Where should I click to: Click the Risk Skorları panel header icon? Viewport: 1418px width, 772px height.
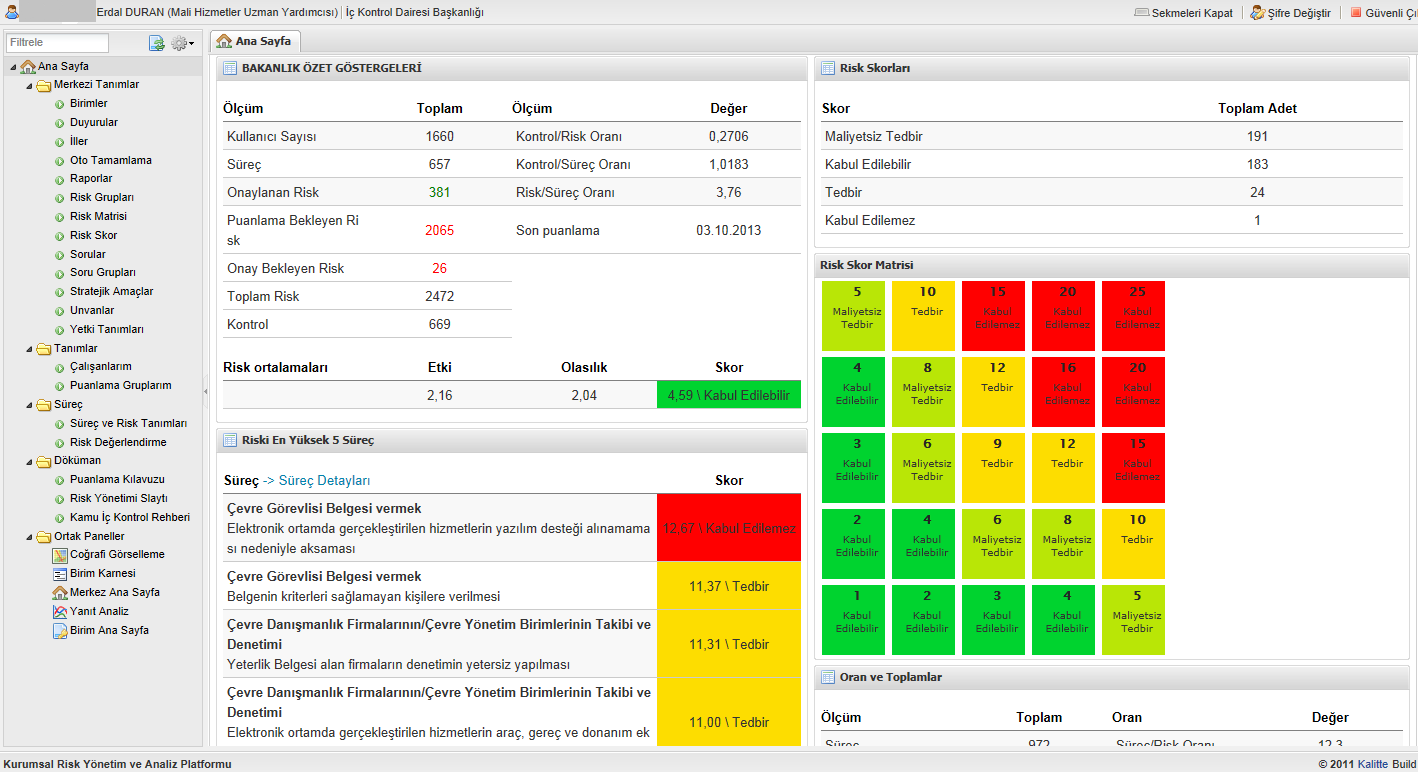[828, 68]
